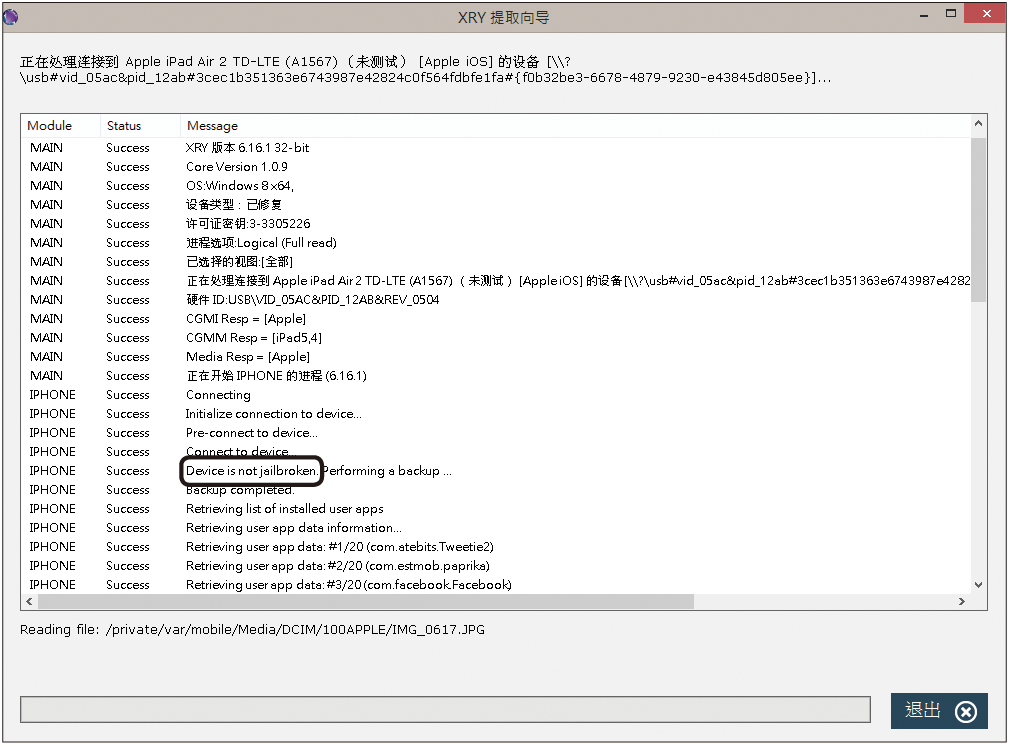1010x747 pixels.
Task: Select the '正在开始 IPHONE 的进程 (6.16.1)' row
Action: (x=496, y=376)
